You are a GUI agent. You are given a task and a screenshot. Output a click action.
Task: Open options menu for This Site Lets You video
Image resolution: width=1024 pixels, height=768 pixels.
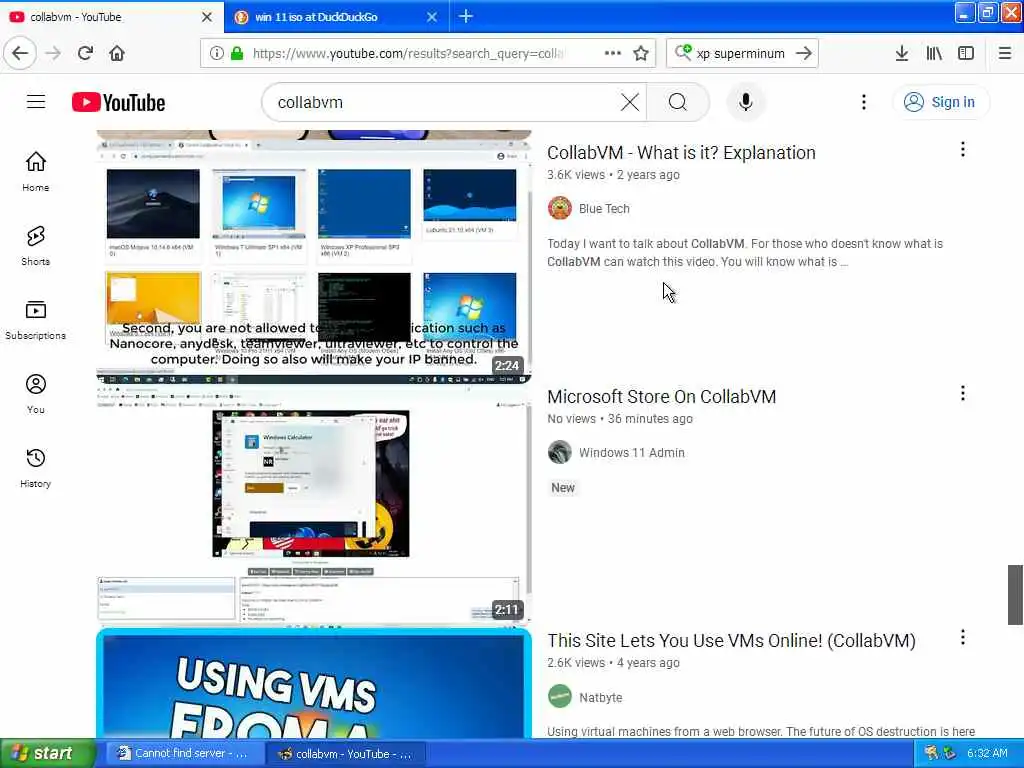coord(963,637)
